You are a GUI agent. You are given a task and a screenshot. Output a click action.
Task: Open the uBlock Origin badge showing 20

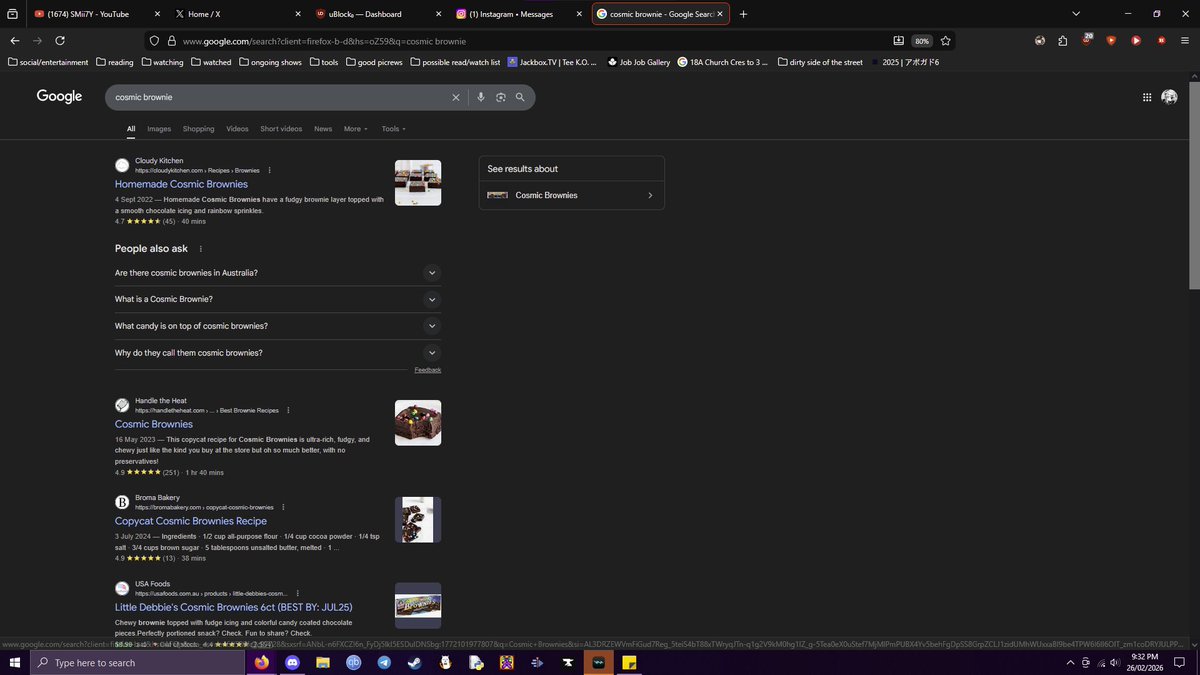(x=1087, y=41)
